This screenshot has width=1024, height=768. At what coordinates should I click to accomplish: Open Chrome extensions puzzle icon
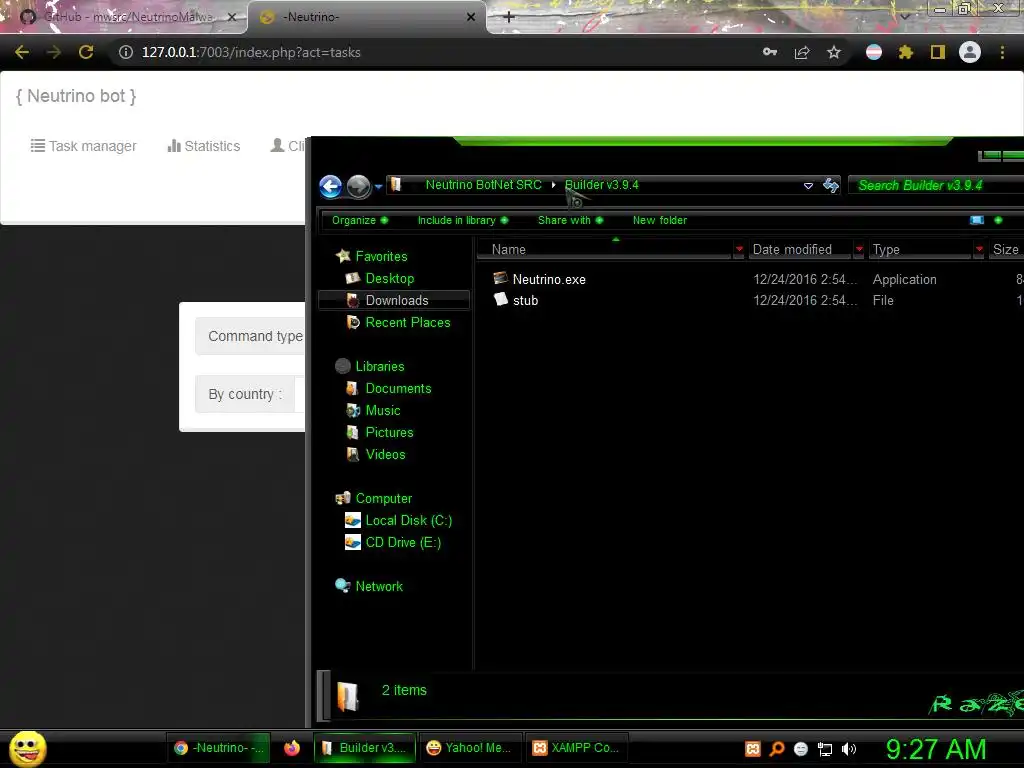[905, 52]
